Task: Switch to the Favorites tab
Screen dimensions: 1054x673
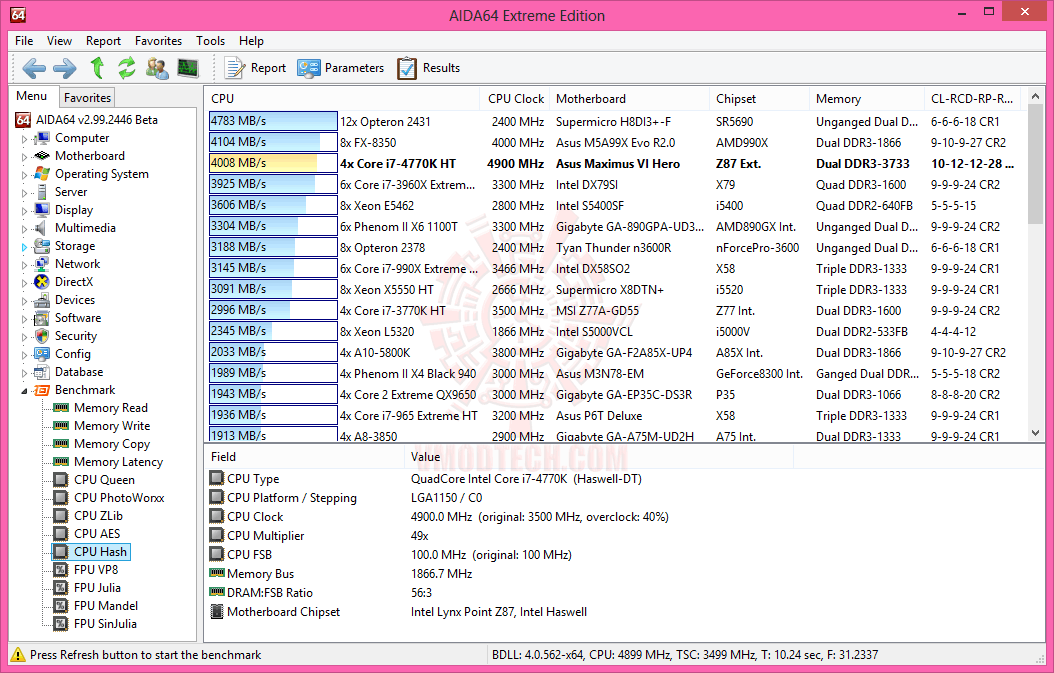Action: point(87,97)
